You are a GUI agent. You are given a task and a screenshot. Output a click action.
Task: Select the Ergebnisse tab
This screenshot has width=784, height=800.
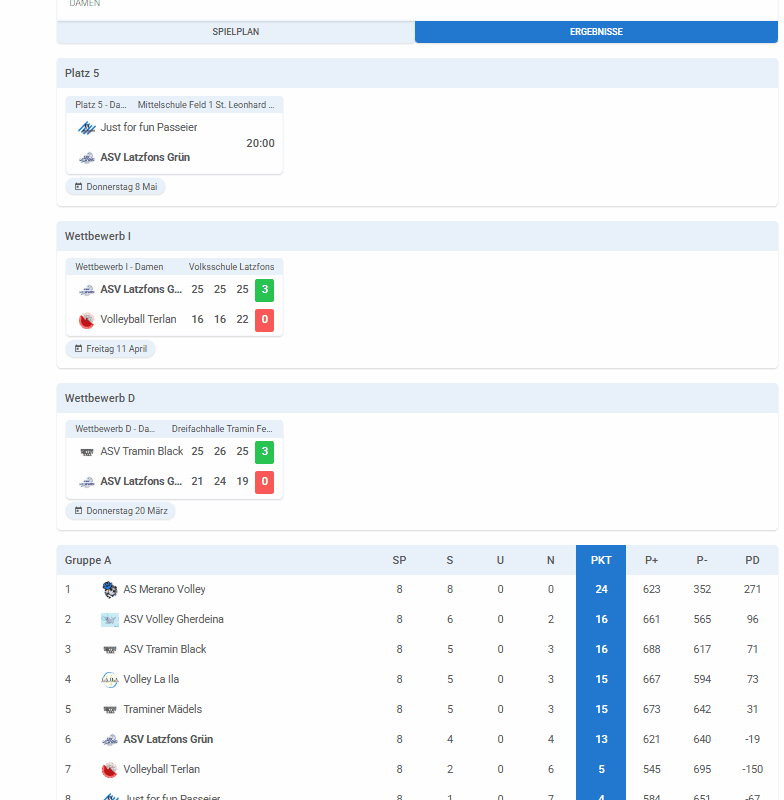point(596,32)
